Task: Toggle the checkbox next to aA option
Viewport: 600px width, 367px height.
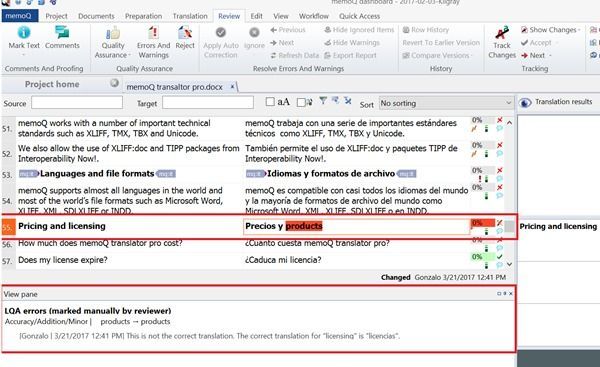Action: 301,102
